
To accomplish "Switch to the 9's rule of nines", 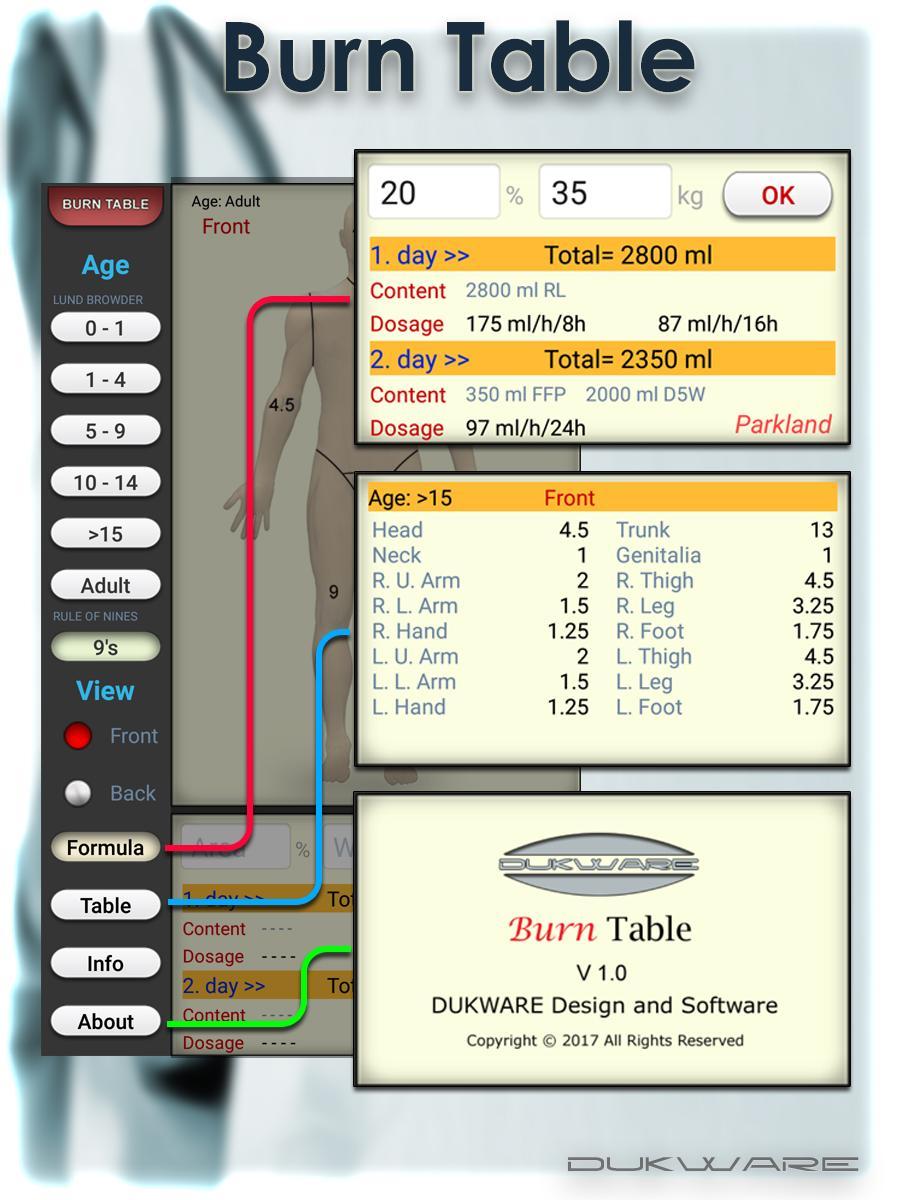I will point(105,648).
